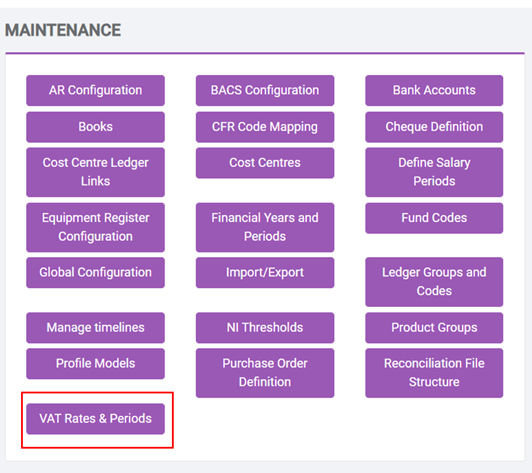532x473 pixels.
Task: Open NI Thresholds
Action: pyautogui.click(x=265, y=328)
